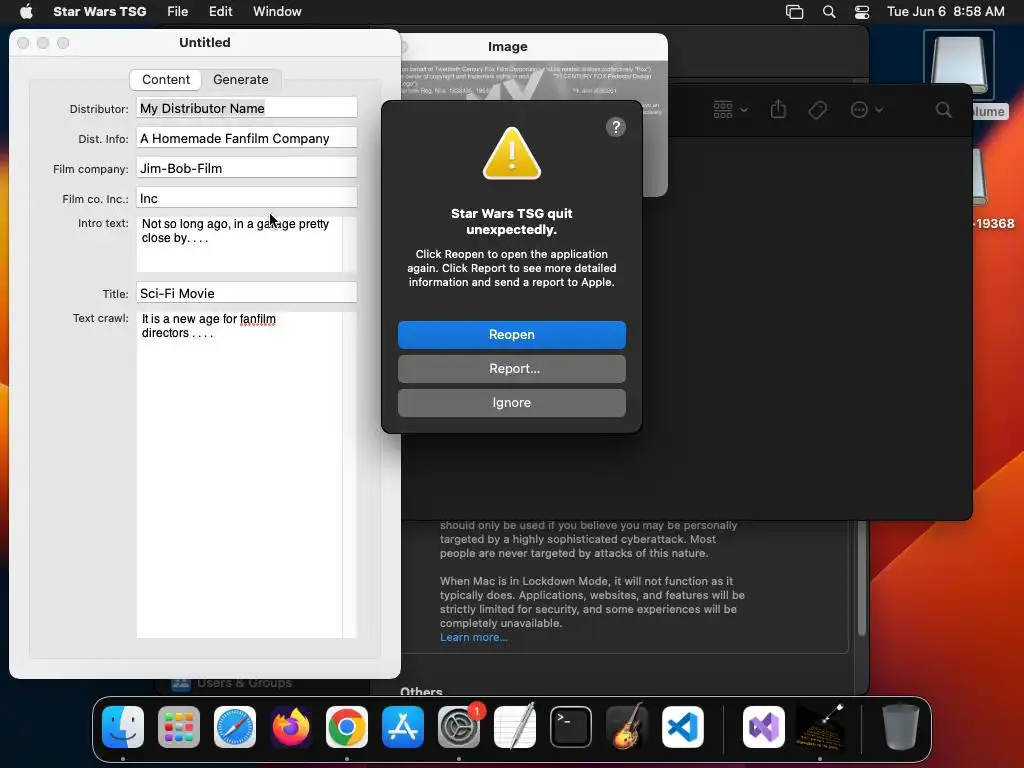The image size is (1024, 768).
Task: Open the Trash from the Dock
Action: tap(901, 727)
